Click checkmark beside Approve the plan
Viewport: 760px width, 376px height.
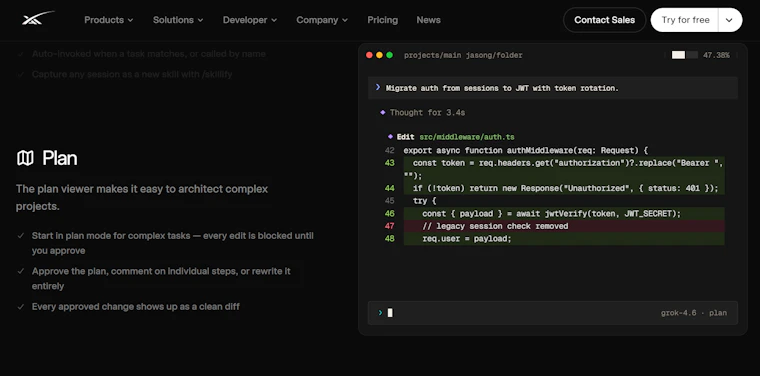20,271
